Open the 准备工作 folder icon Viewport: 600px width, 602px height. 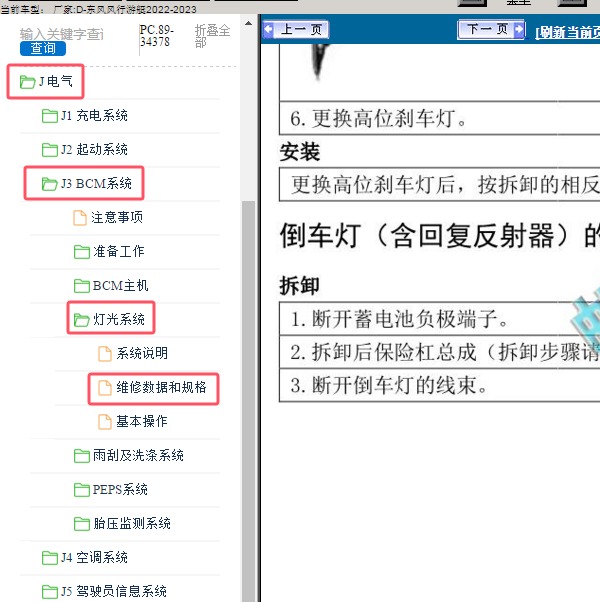click(x=82, y=251)
